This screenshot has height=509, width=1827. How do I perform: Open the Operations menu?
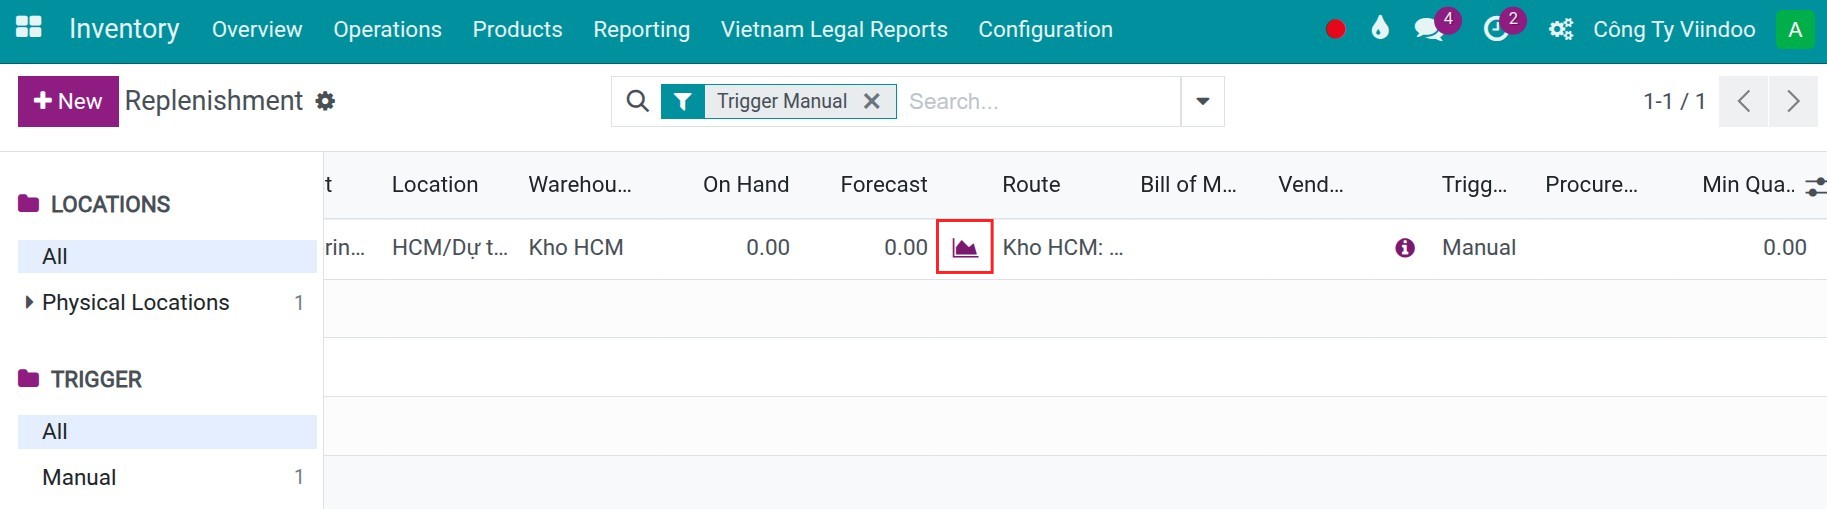click(387, 29)
